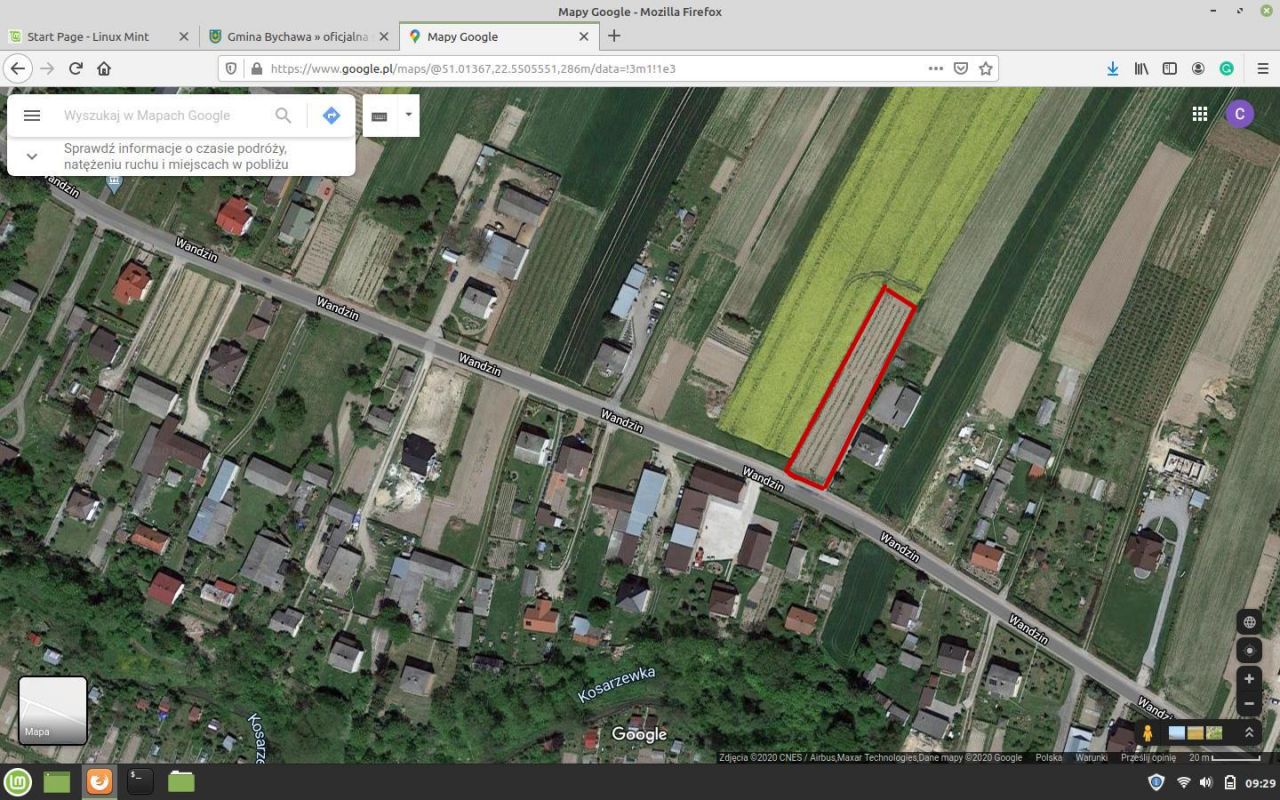Open the Polska region link
This screenshot has height=800, width=1280.
point(1049,758)
